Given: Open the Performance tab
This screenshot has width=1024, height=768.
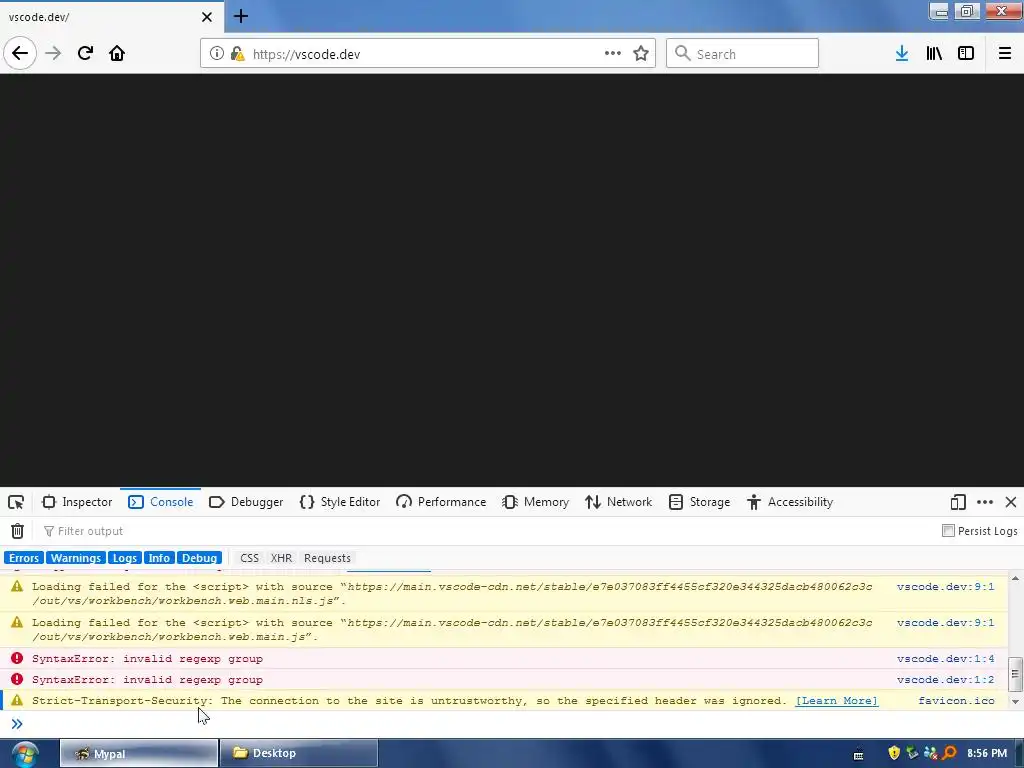Looking at the screenshot, I should 441,502.
